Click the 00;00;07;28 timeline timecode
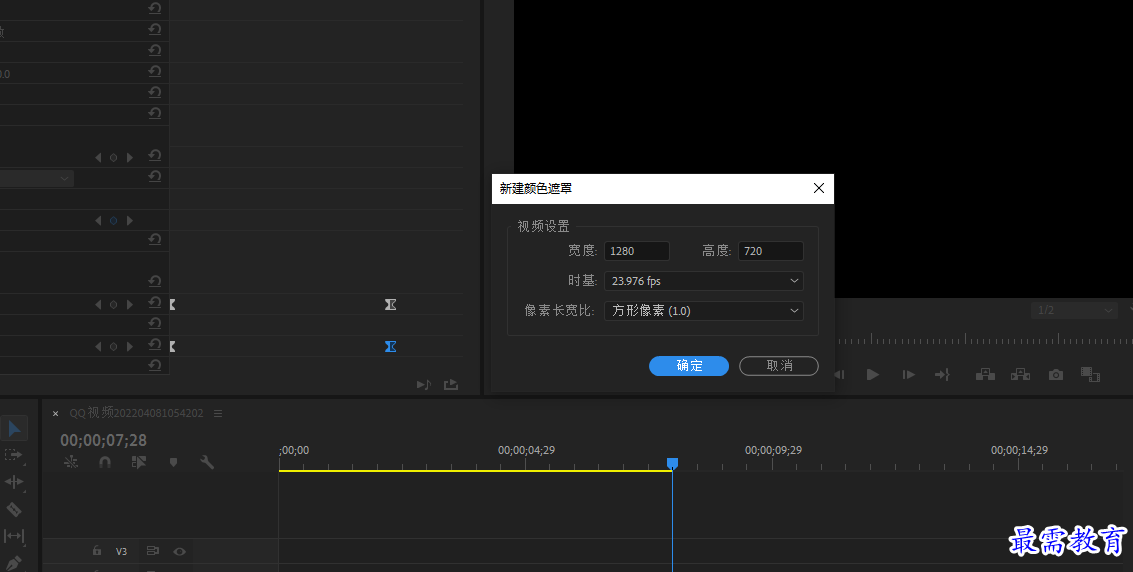The width and height of the screenshot is (1133, 572). [103, 440]
